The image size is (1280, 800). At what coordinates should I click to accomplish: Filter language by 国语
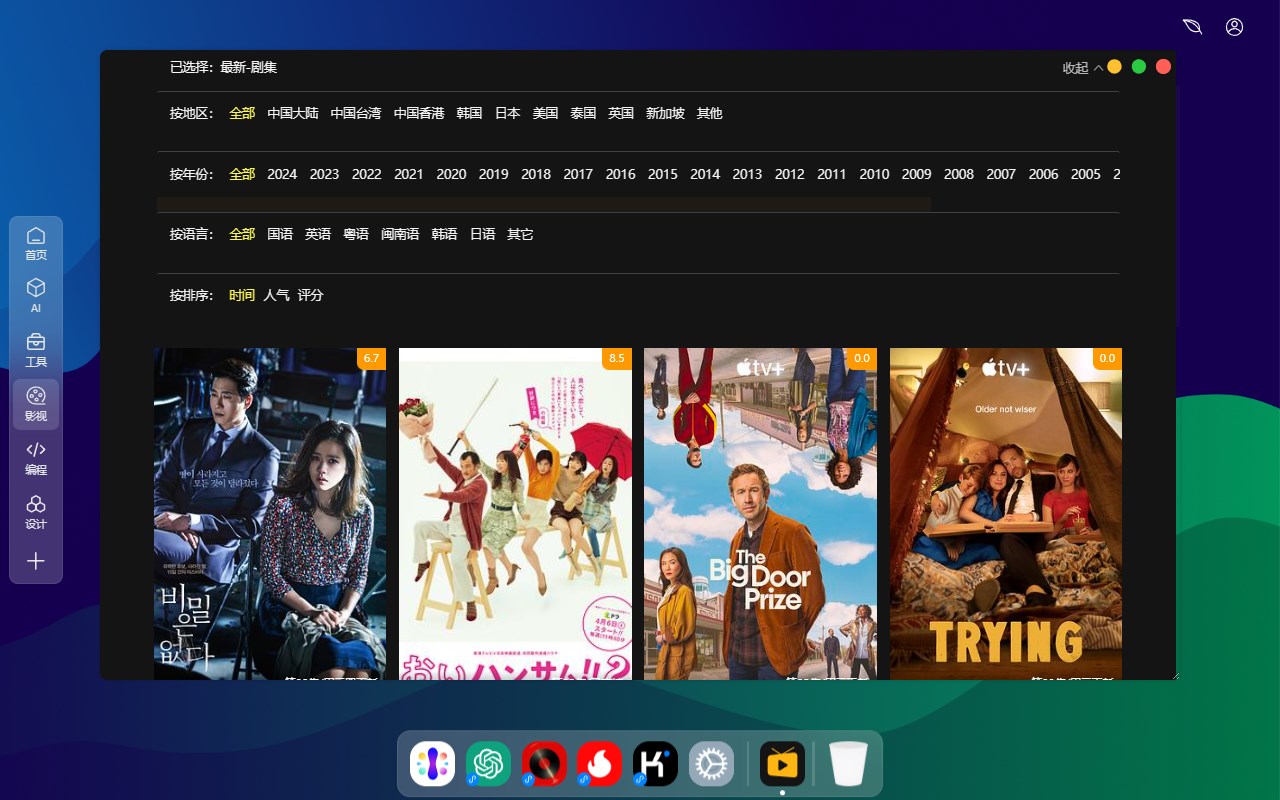pyautogui.click(x=280, y=234)
